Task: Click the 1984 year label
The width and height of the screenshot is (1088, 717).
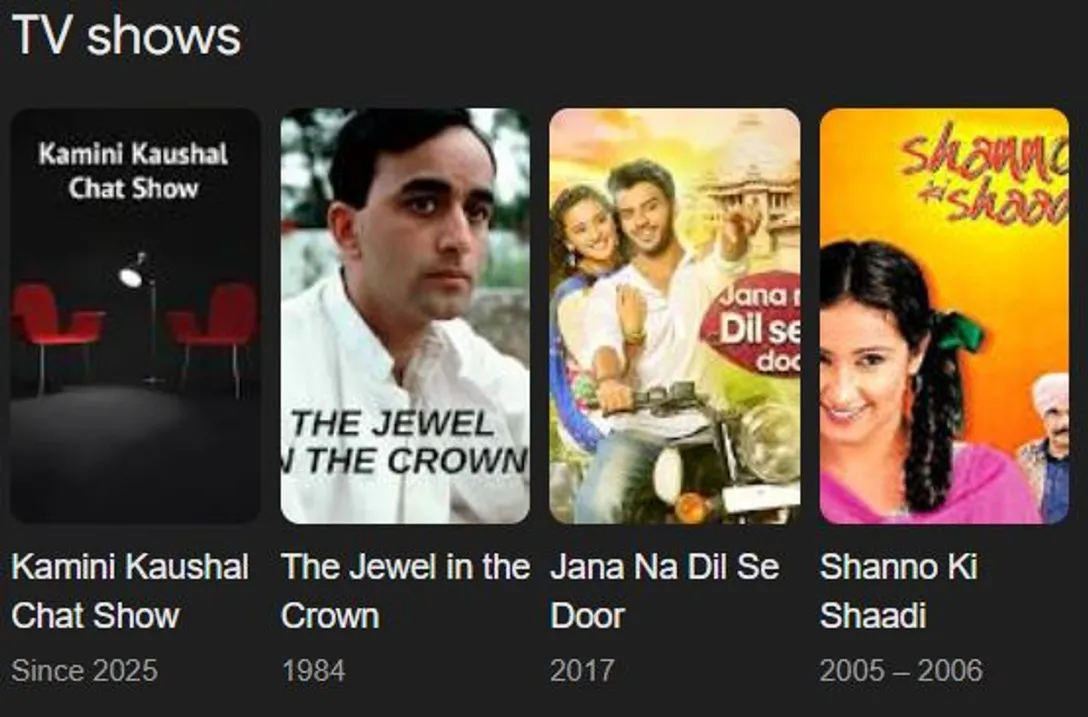Action: (x=313, y=670)
